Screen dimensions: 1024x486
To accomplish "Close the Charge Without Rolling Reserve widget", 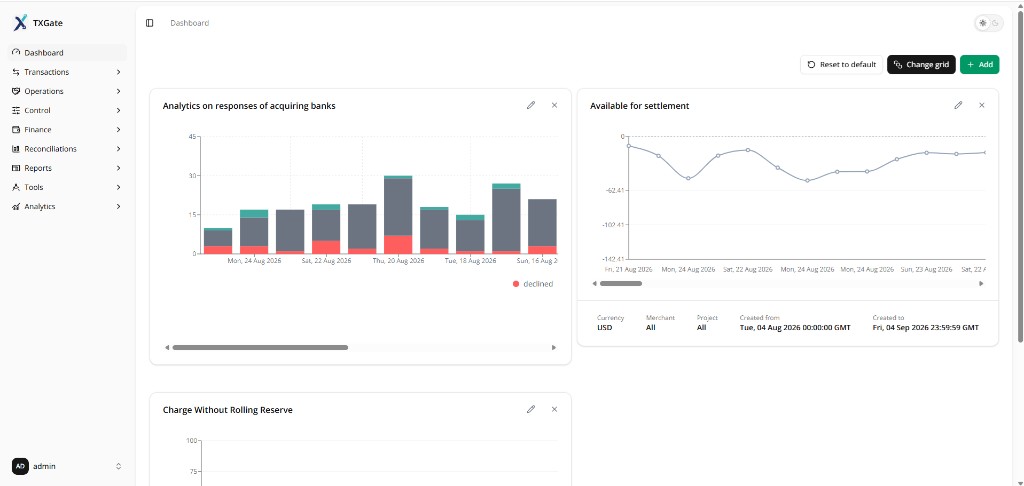I will (554, 410).
